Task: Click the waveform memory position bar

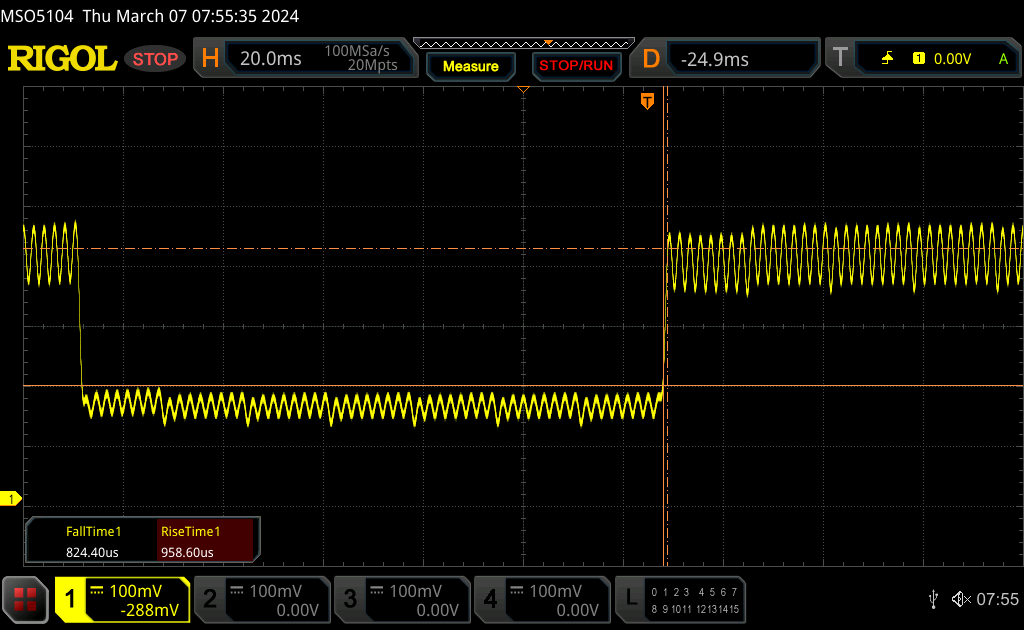Action: [x=522, y=44]
